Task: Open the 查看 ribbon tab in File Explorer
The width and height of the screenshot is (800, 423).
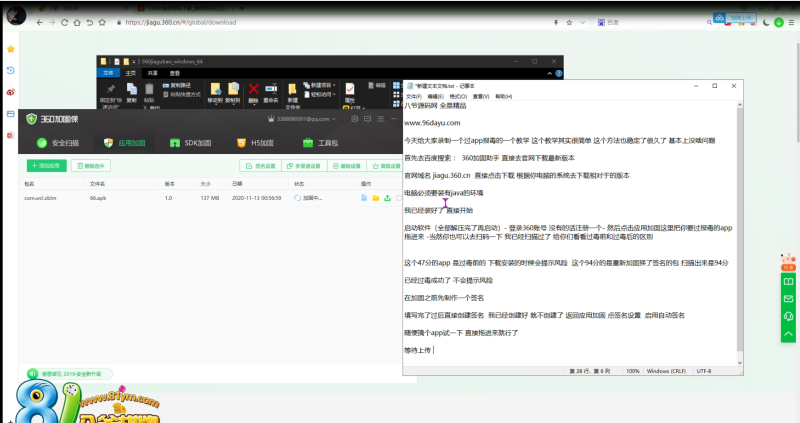Action: pyautogui.click(x=174, y=73)
